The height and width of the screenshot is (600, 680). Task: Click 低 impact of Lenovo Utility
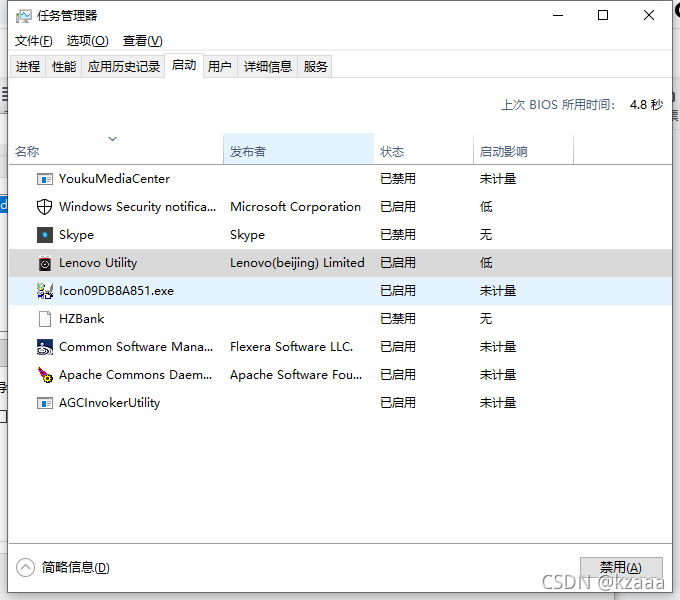[x=486, y=263]
